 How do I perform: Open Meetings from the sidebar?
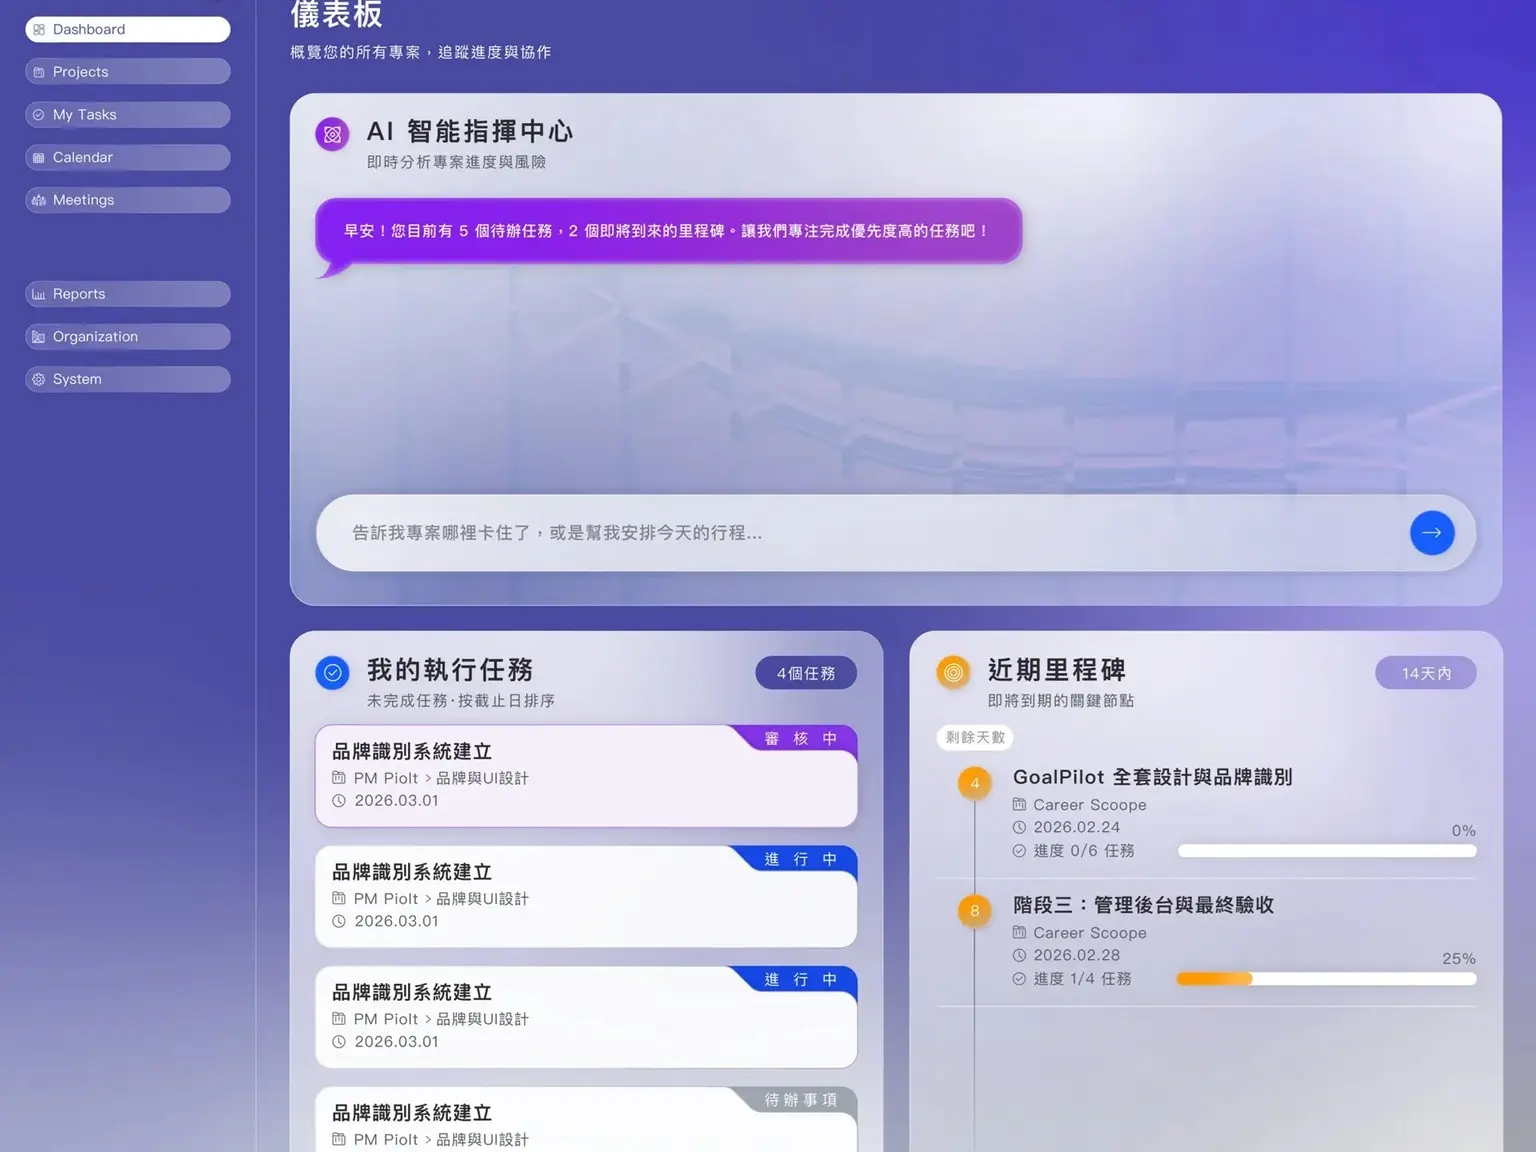[128, 200]
